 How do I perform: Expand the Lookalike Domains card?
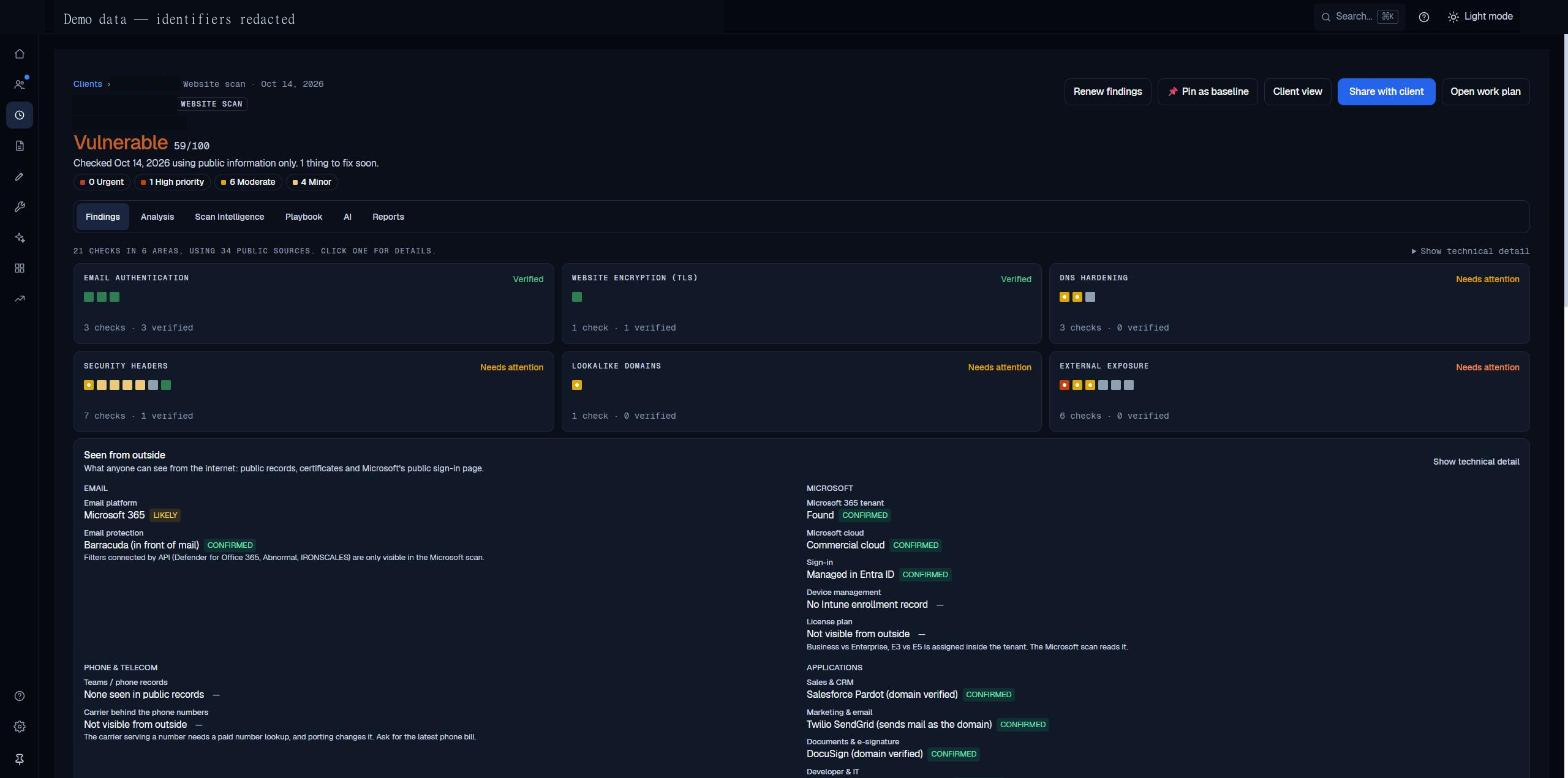pos(801,391)
